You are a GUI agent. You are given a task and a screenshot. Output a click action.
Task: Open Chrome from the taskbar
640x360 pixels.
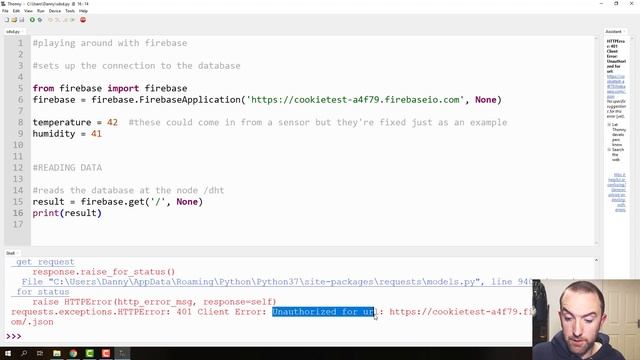pyautogui.click(x=73, y=353)
